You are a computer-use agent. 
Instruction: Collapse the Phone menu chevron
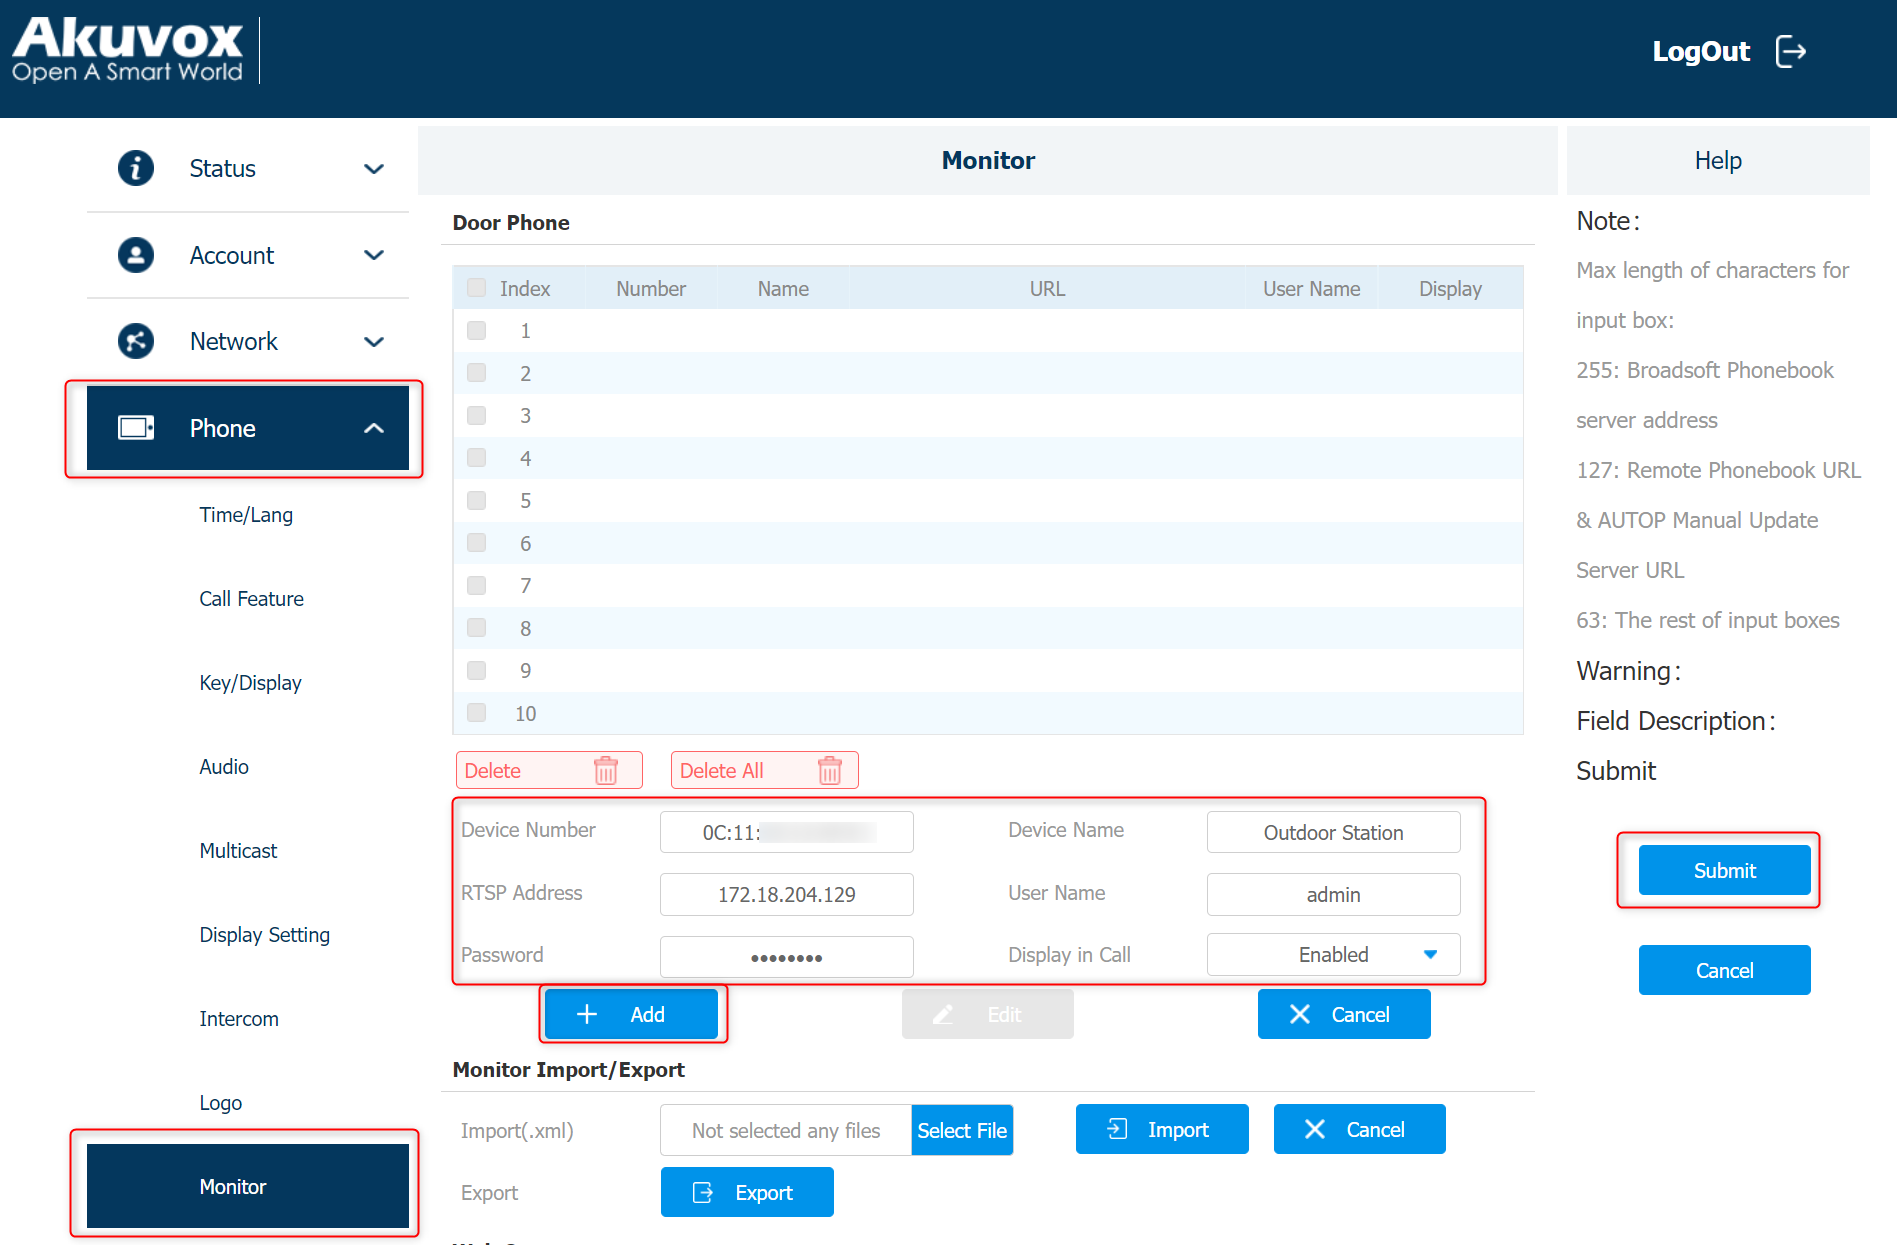click(x=374, y=428)
